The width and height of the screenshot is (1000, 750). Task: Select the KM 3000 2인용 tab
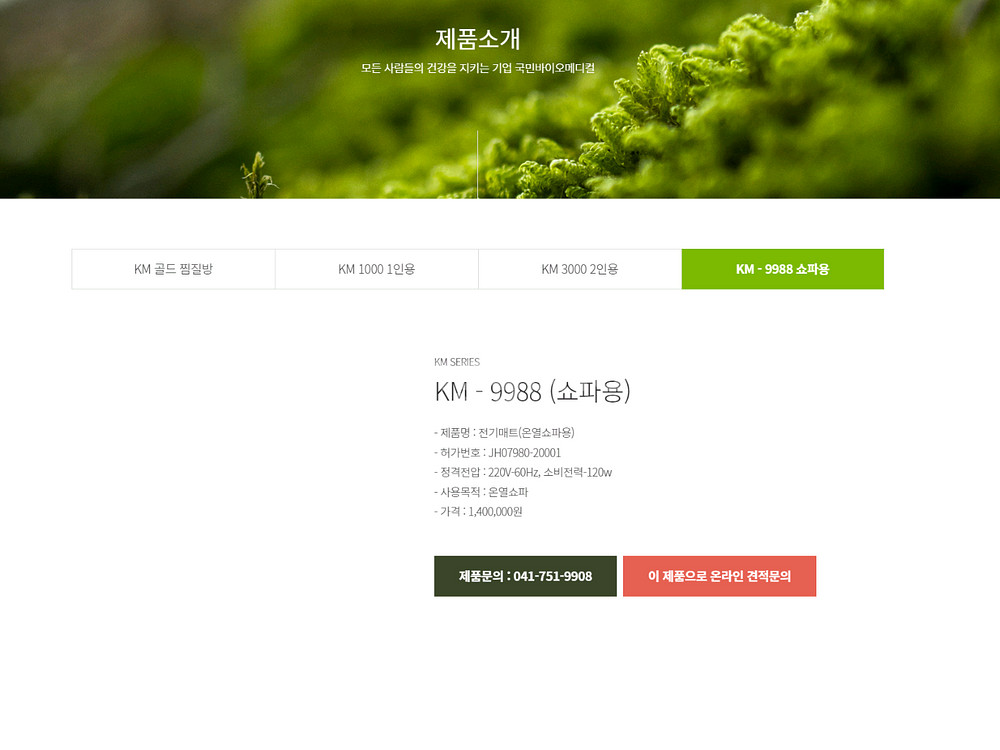(x=579, y=269)
